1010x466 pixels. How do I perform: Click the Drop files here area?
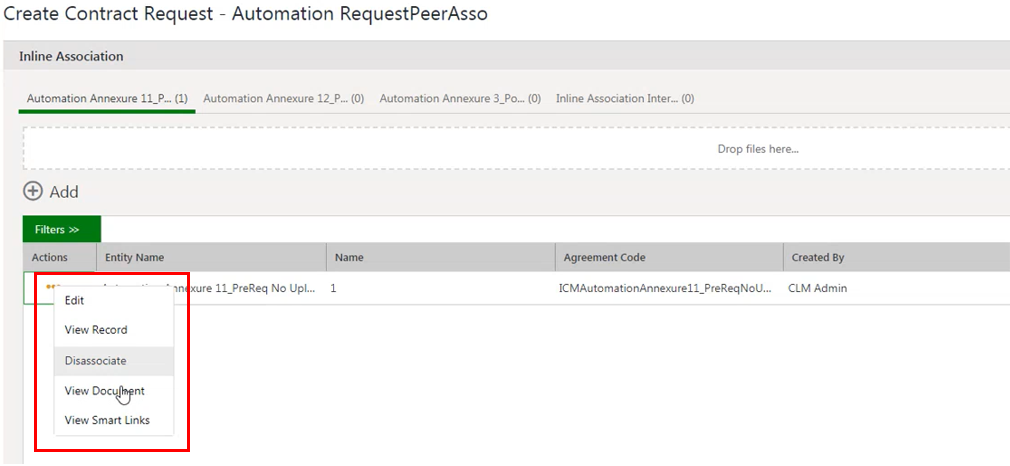pos(517,149)
